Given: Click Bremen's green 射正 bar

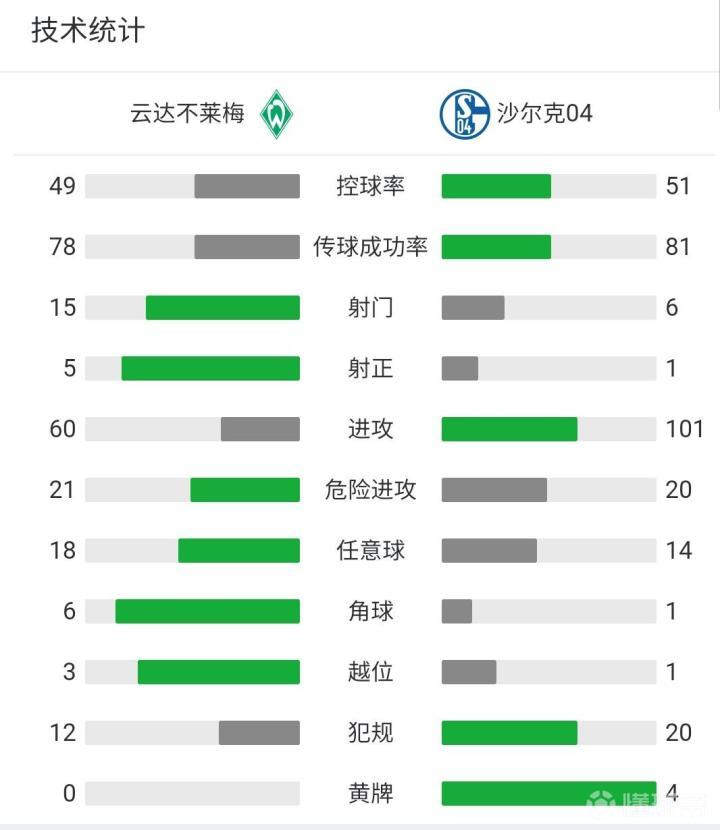Looking at the screenshot, I should [x=211, y=369].
